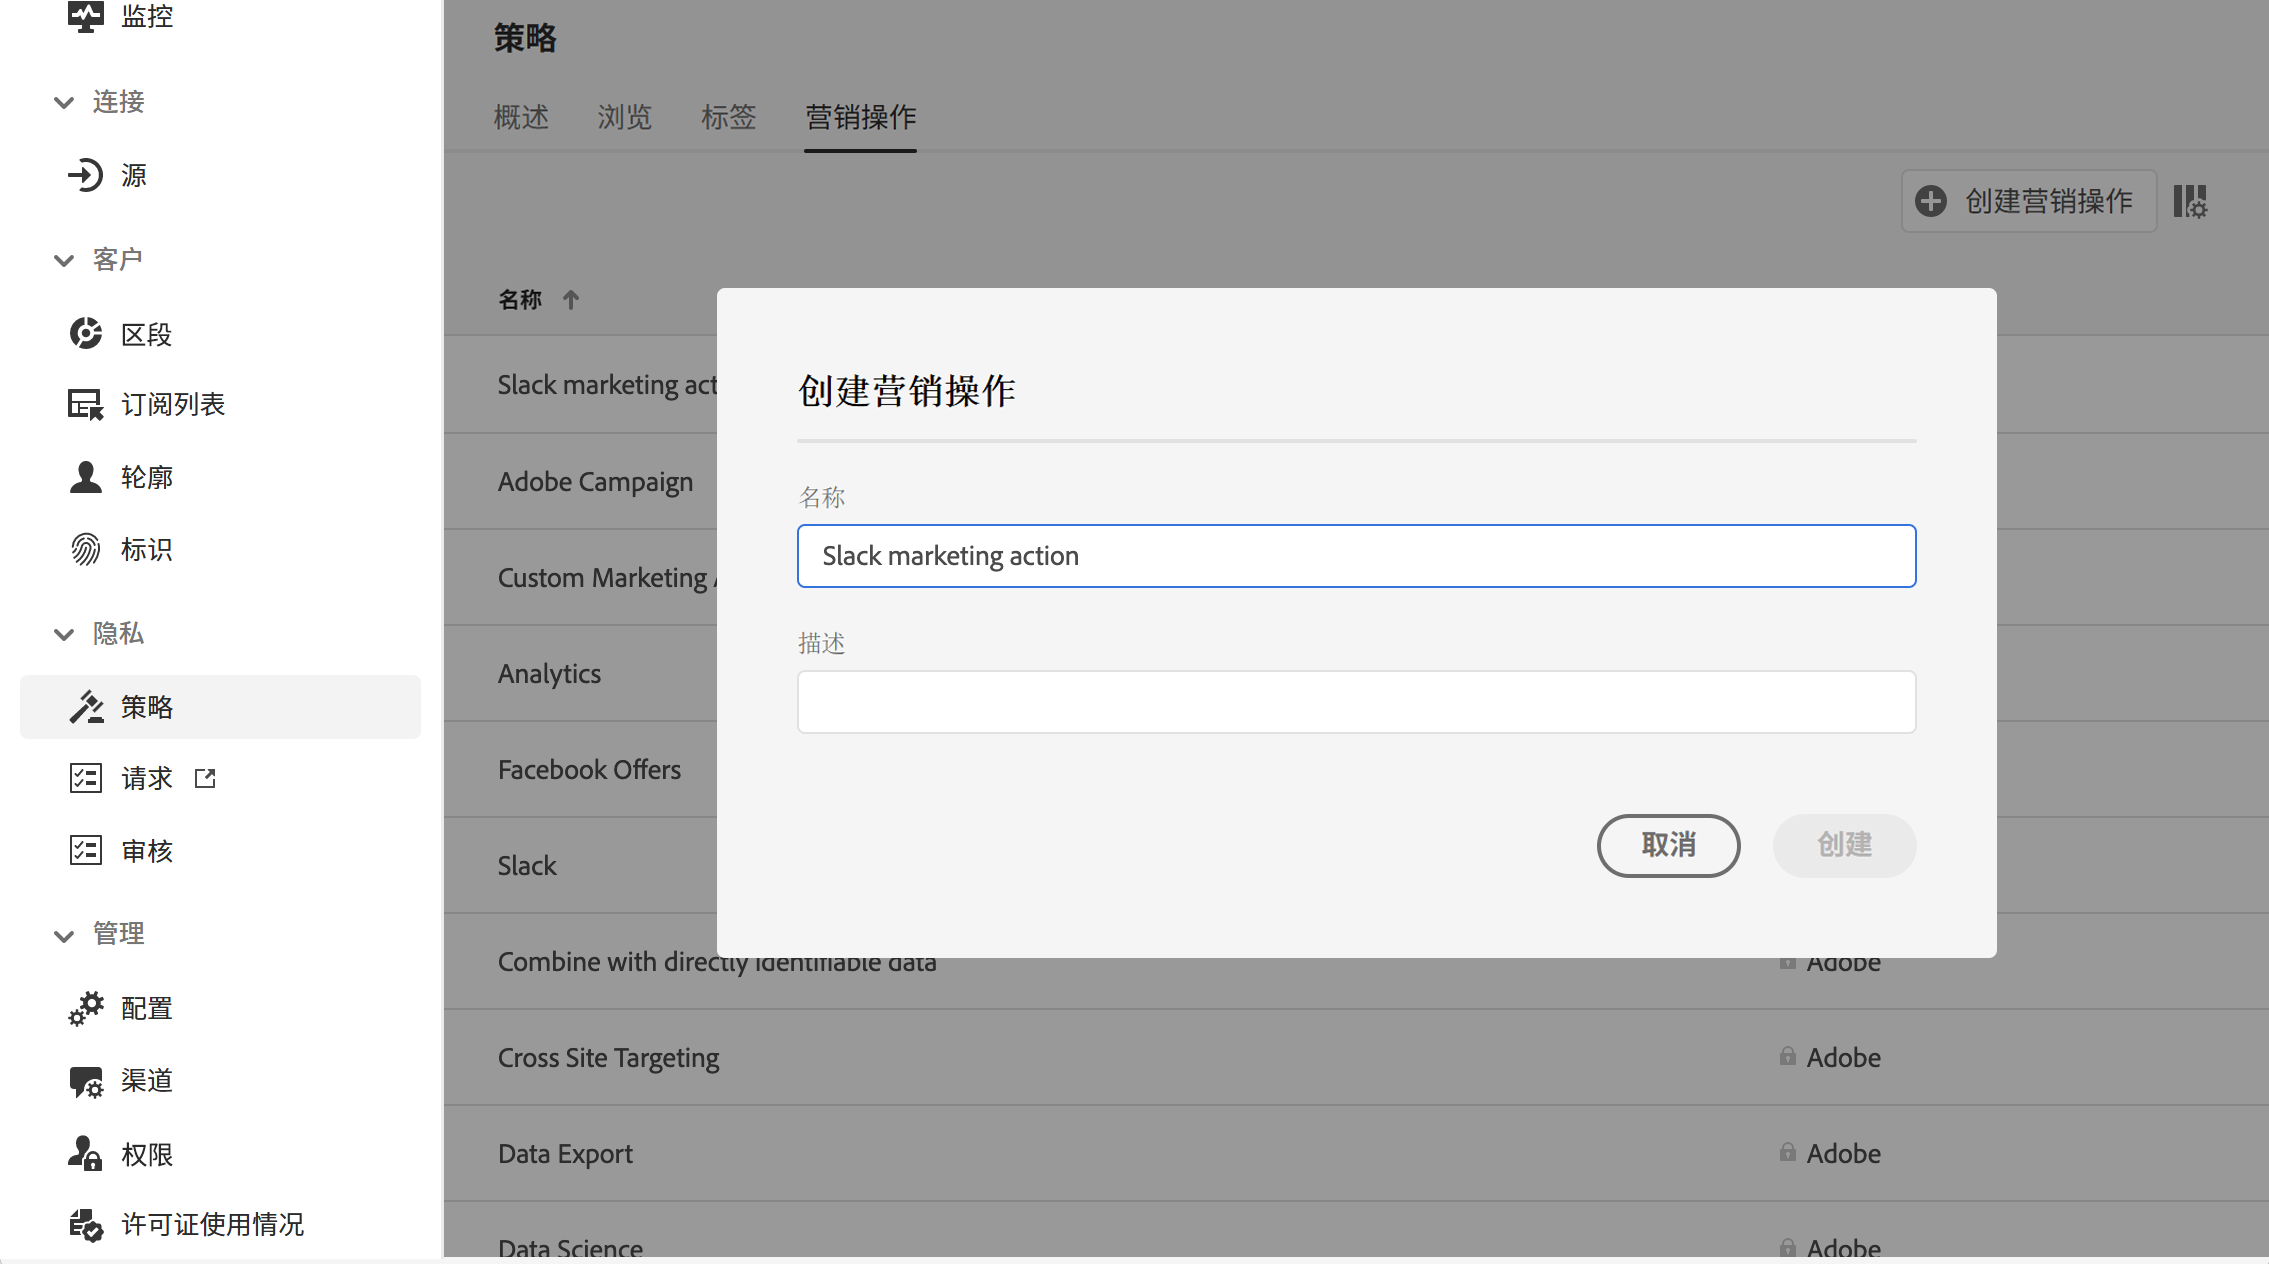The image size is (2269, 1264).
Task: Switch to the 标签 tab
Action: (x=728, y=117)
